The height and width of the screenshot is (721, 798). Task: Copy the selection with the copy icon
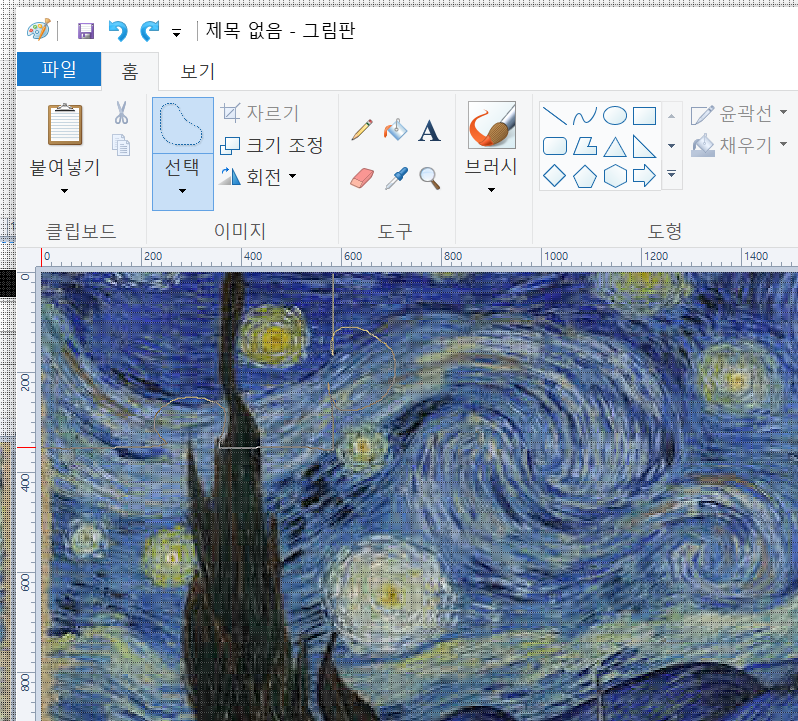121,145
